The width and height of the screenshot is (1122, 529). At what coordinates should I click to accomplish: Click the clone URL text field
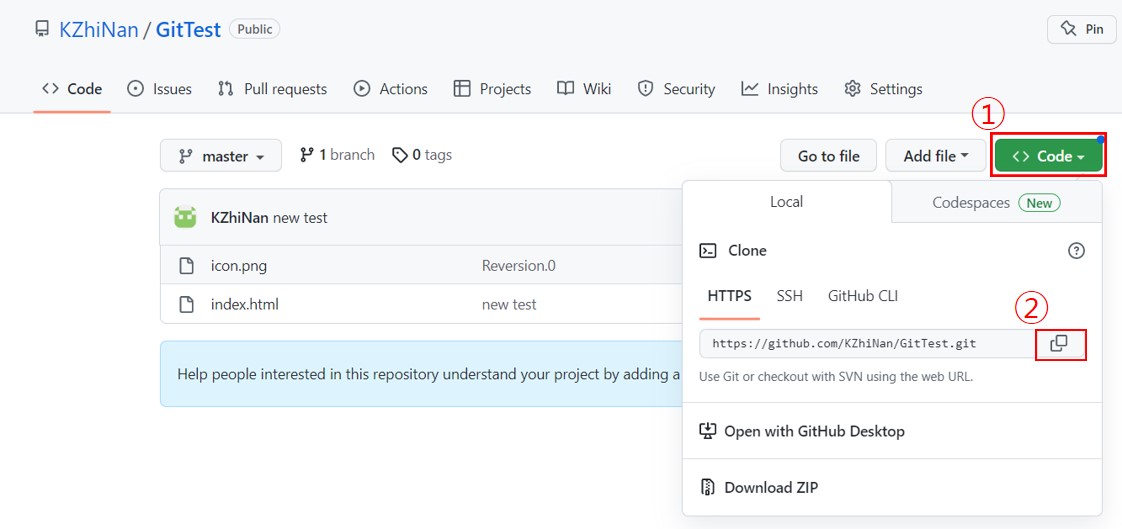[867, 344]
